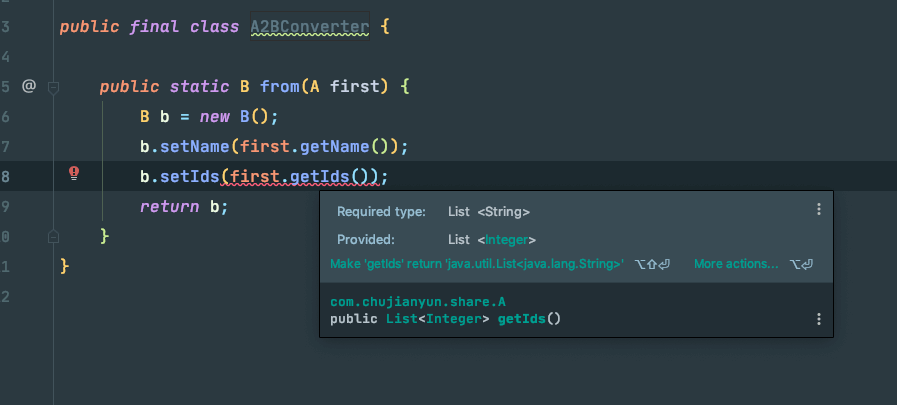Image resolution: width=897 pixels, height=405 pixels.
Task: Click the red error bulb on line 8
Action: click(x=74, y=173)
